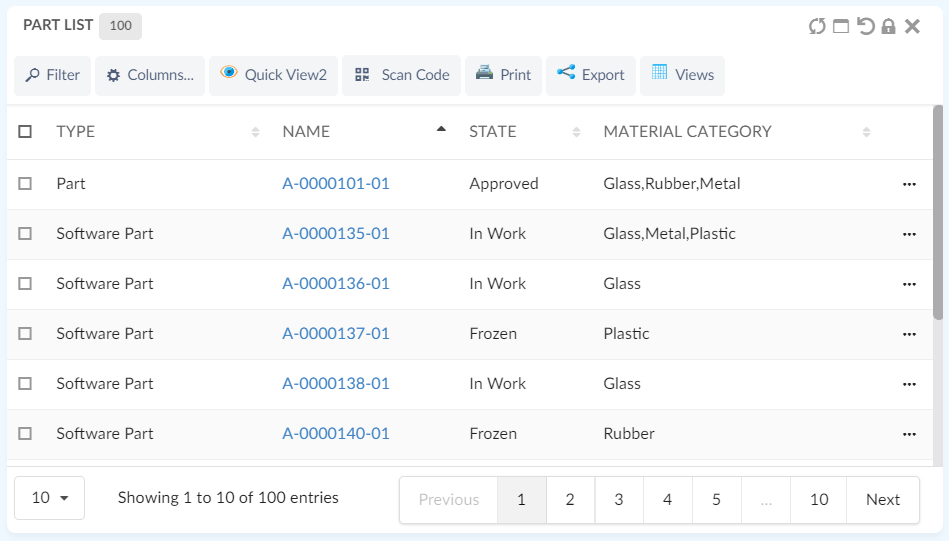This screenshot has height=541, width=949.
Task: Print the part list
Action: click(x=503, y=75)
